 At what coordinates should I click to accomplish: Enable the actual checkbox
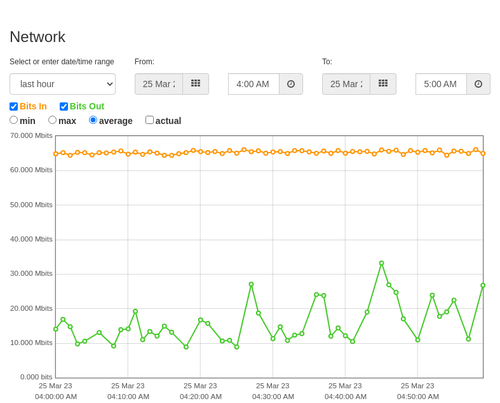(150, 120)
